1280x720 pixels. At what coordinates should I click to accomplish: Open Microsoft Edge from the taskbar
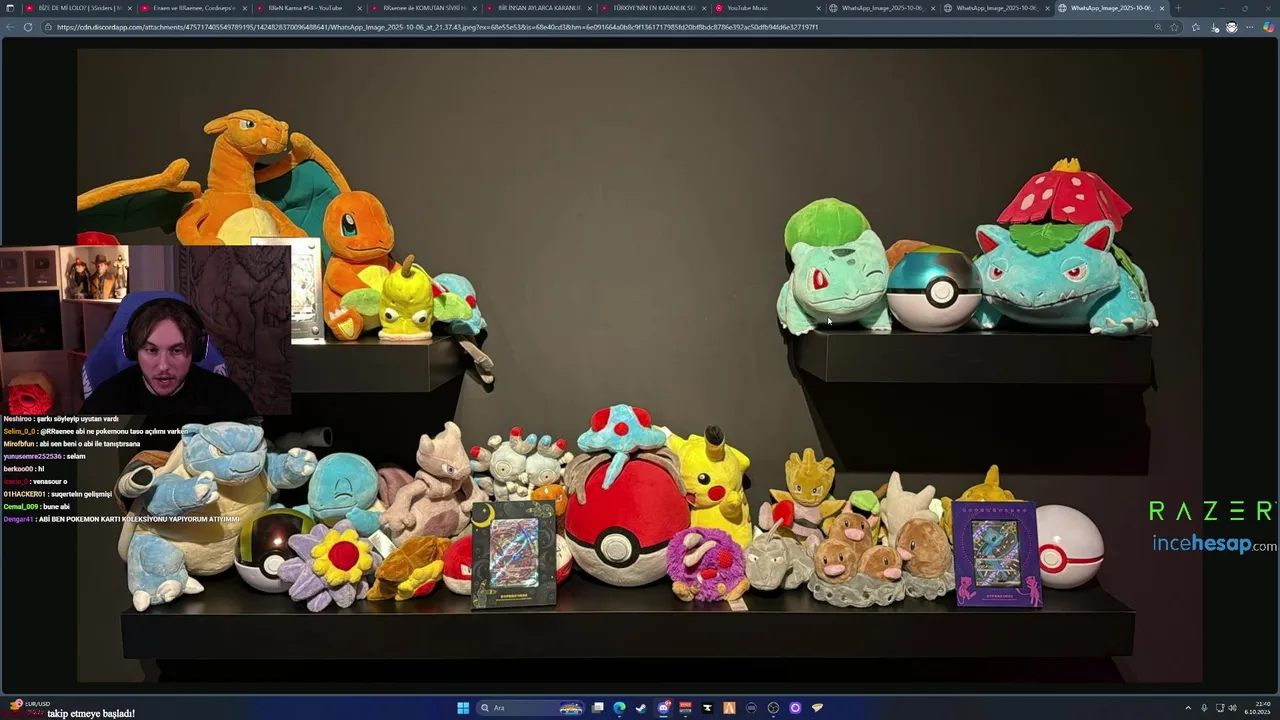619,708
